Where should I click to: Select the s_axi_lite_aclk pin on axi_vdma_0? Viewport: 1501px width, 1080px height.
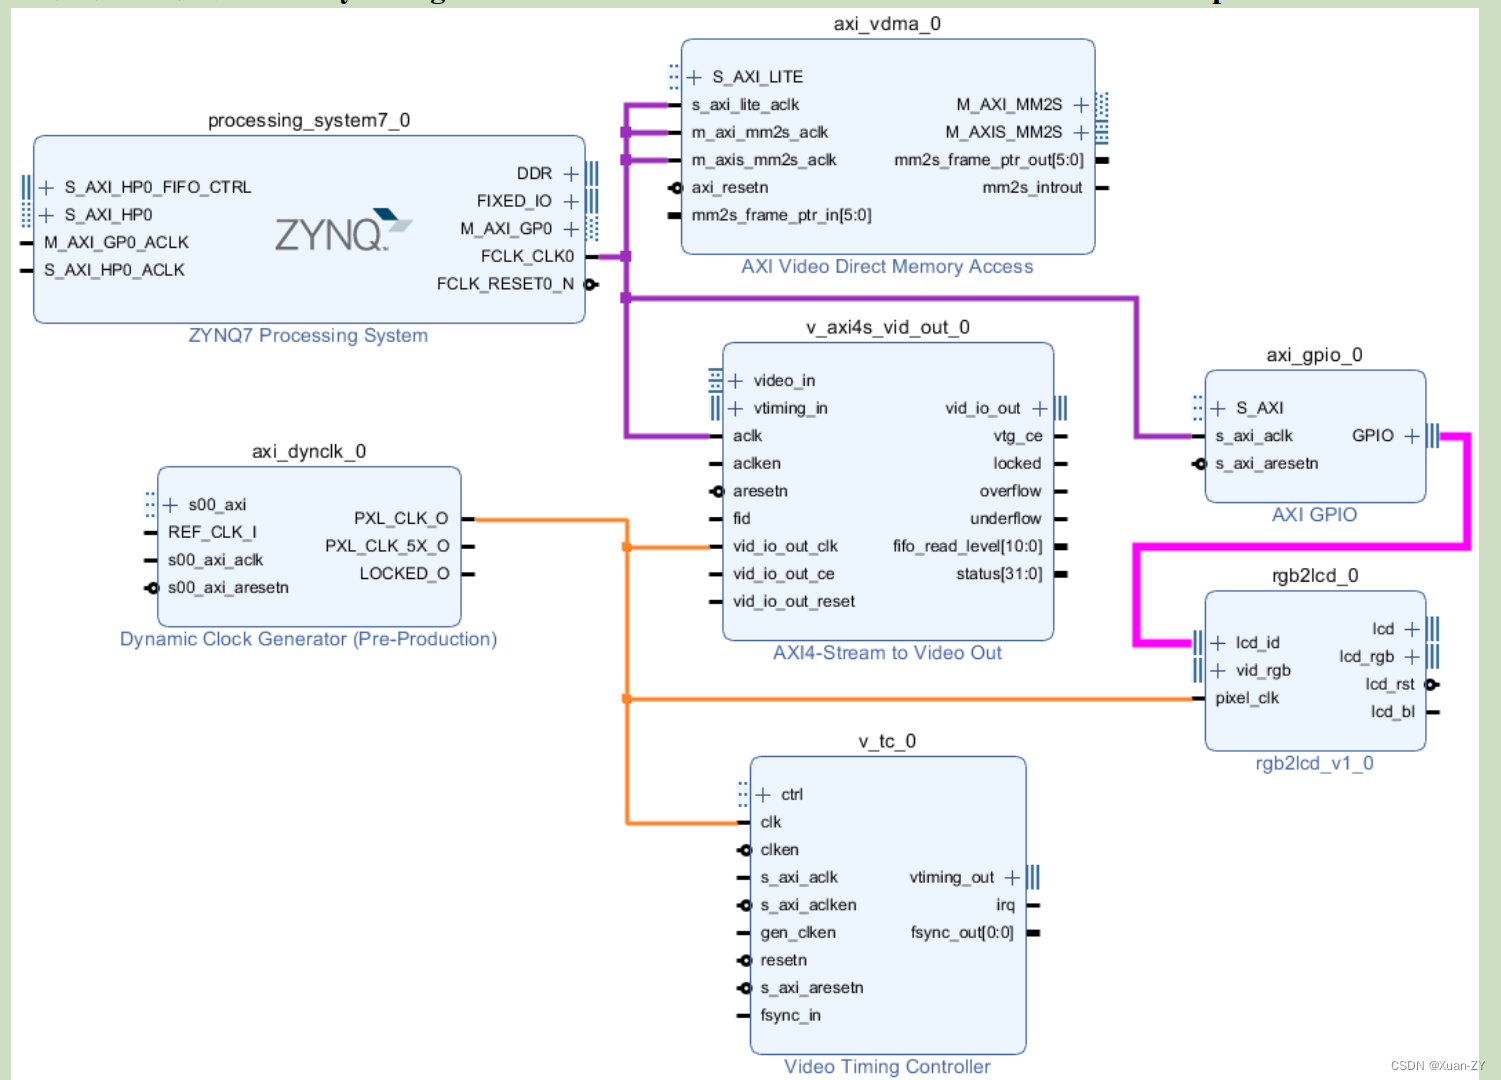pyautogui.click(x=745, y=105)
